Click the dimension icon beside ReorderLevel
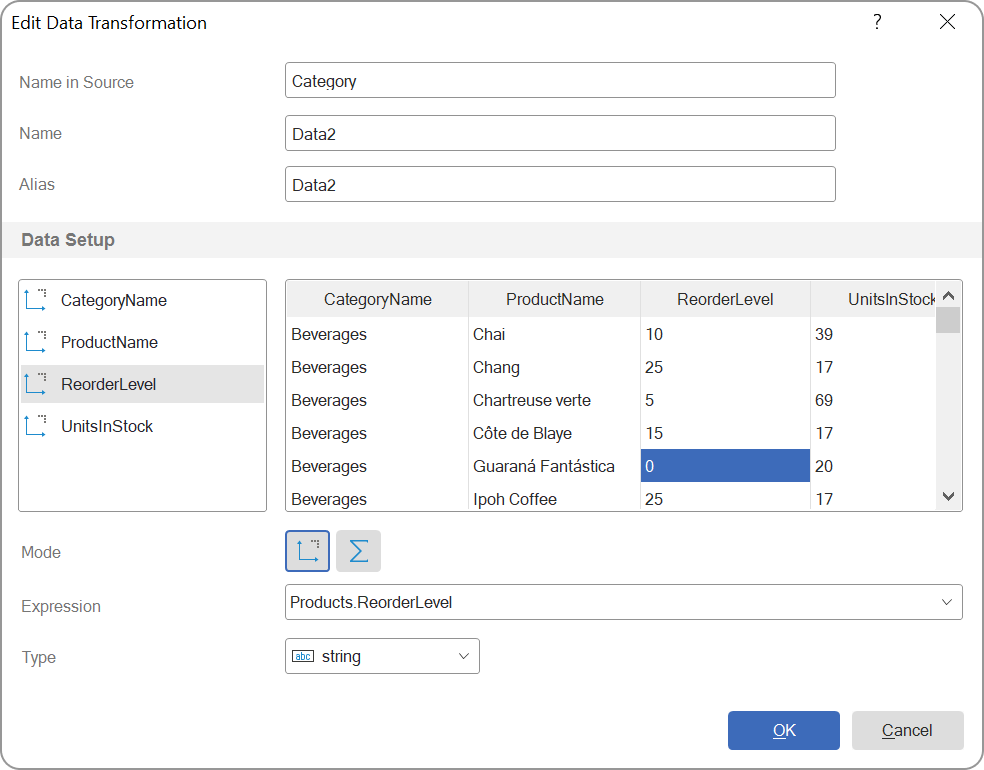The image size is (984, 770). 34,383
